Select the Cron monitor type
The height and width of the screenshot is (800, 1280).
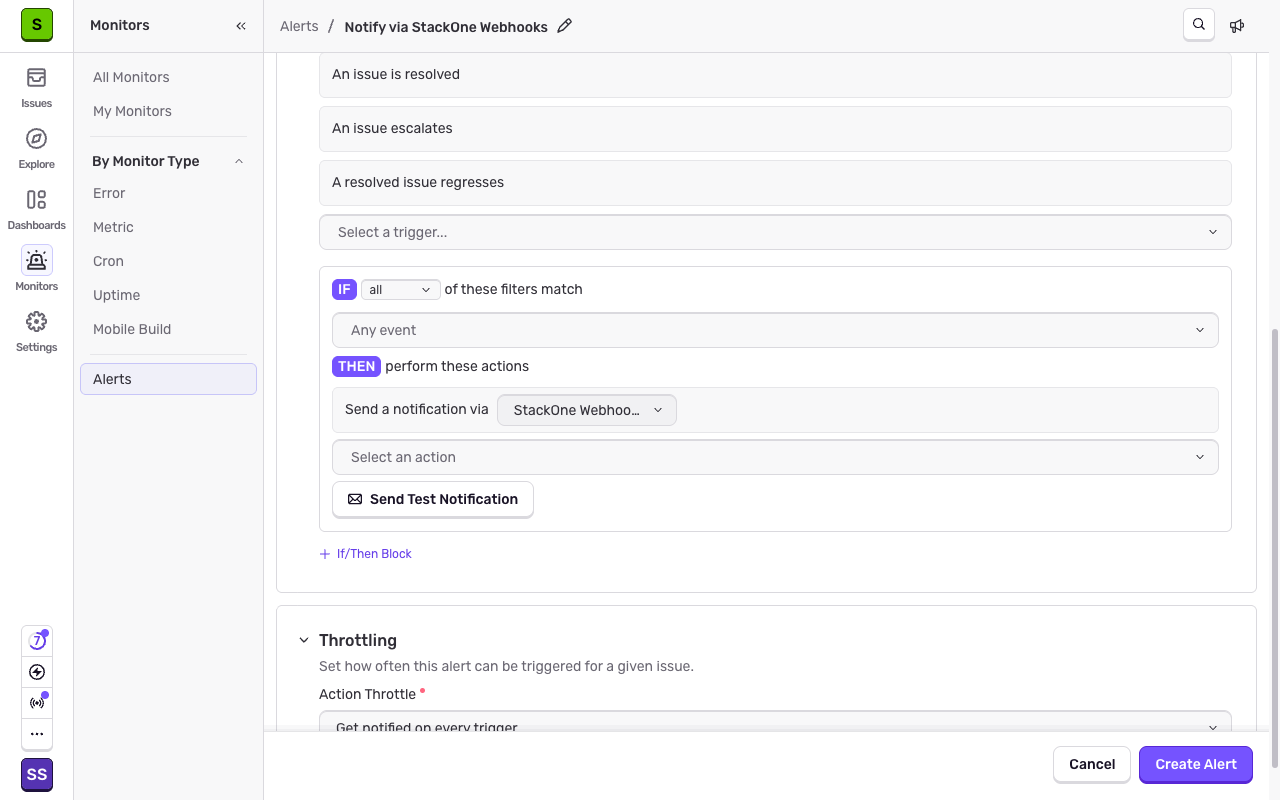point(108,261)
